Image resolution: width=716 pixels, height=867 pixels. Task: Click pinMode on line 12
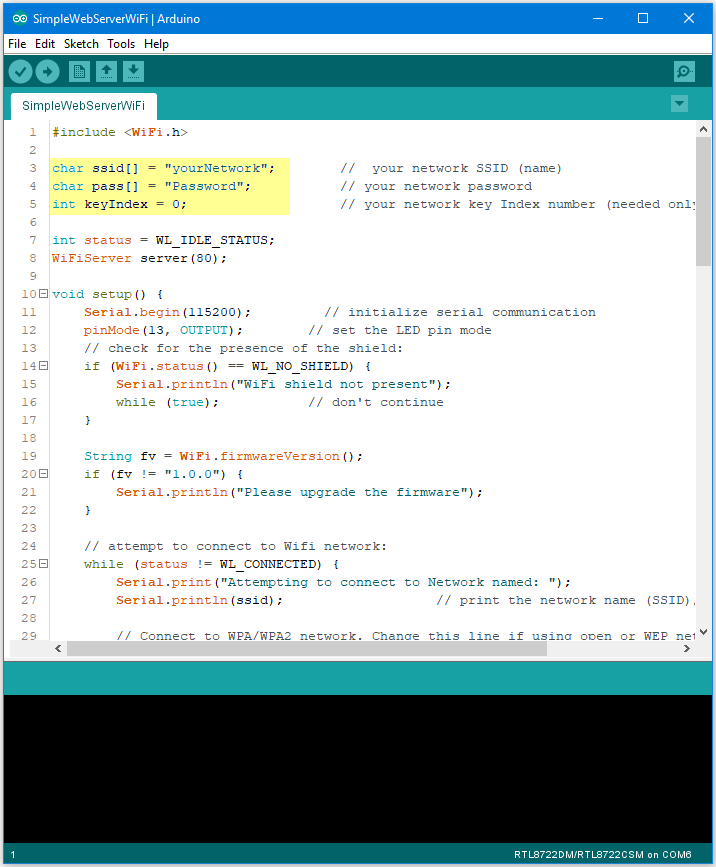112,330
